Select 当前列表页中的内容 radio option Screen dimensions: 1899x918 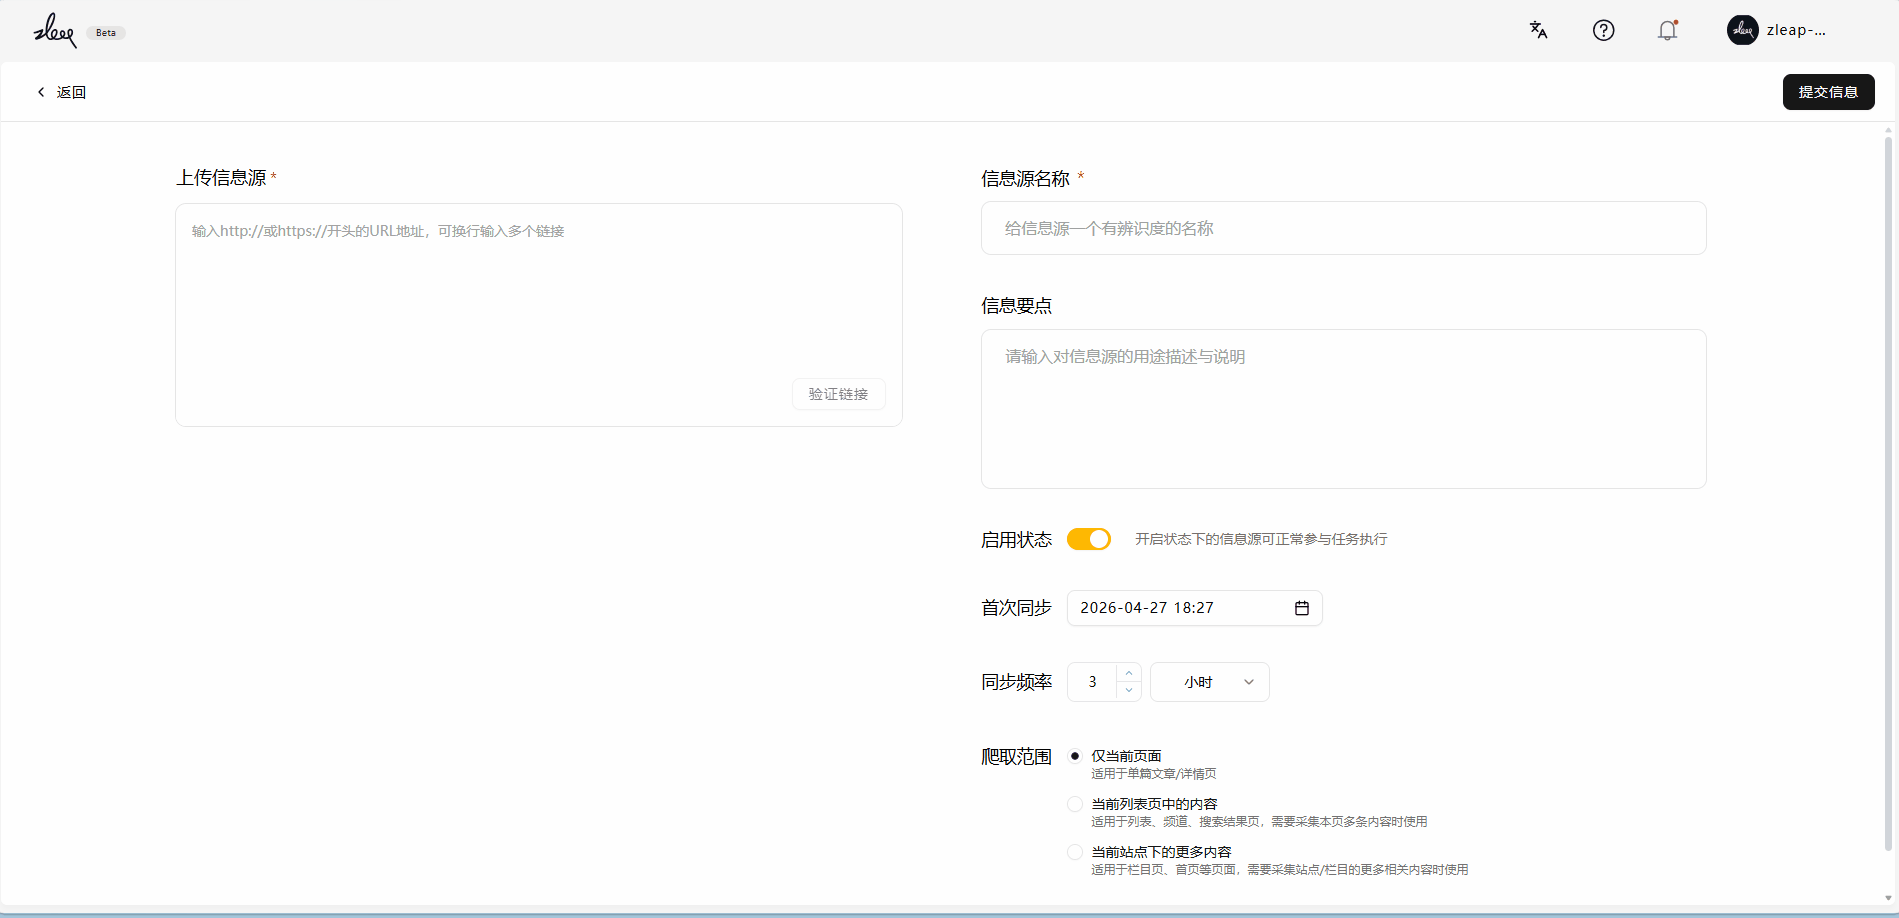1075,804
